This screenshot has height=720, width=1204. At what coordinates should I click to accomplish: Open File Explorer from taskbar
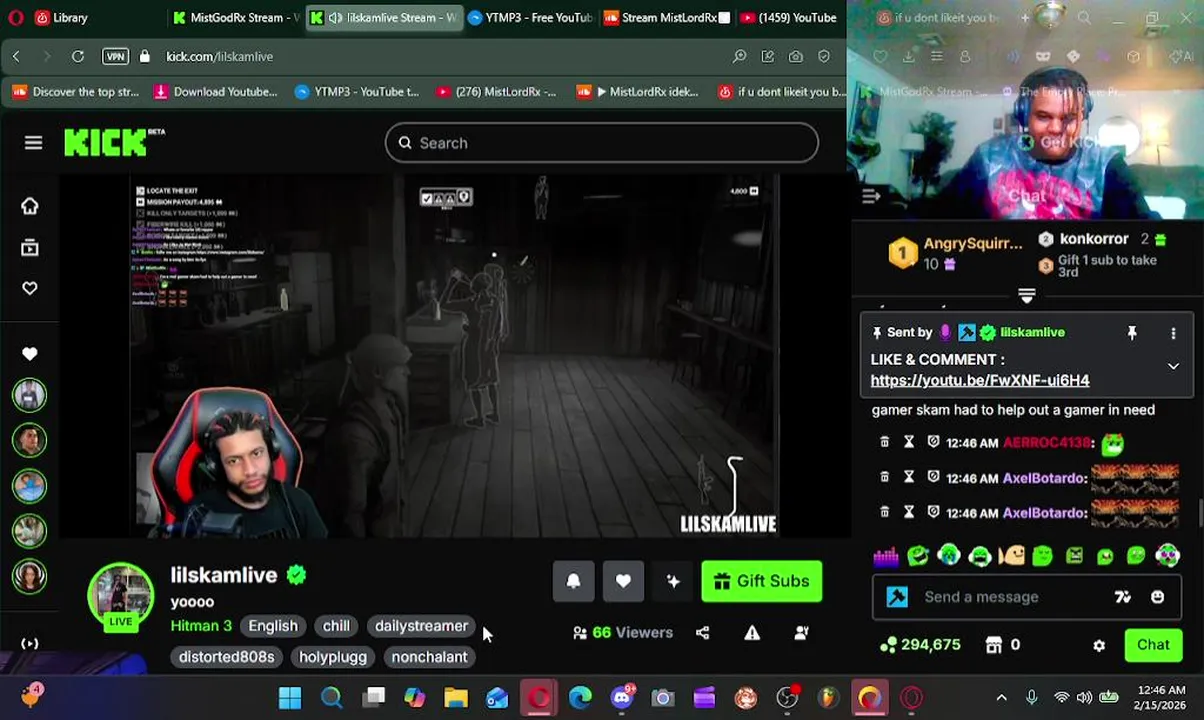(456, 698)
